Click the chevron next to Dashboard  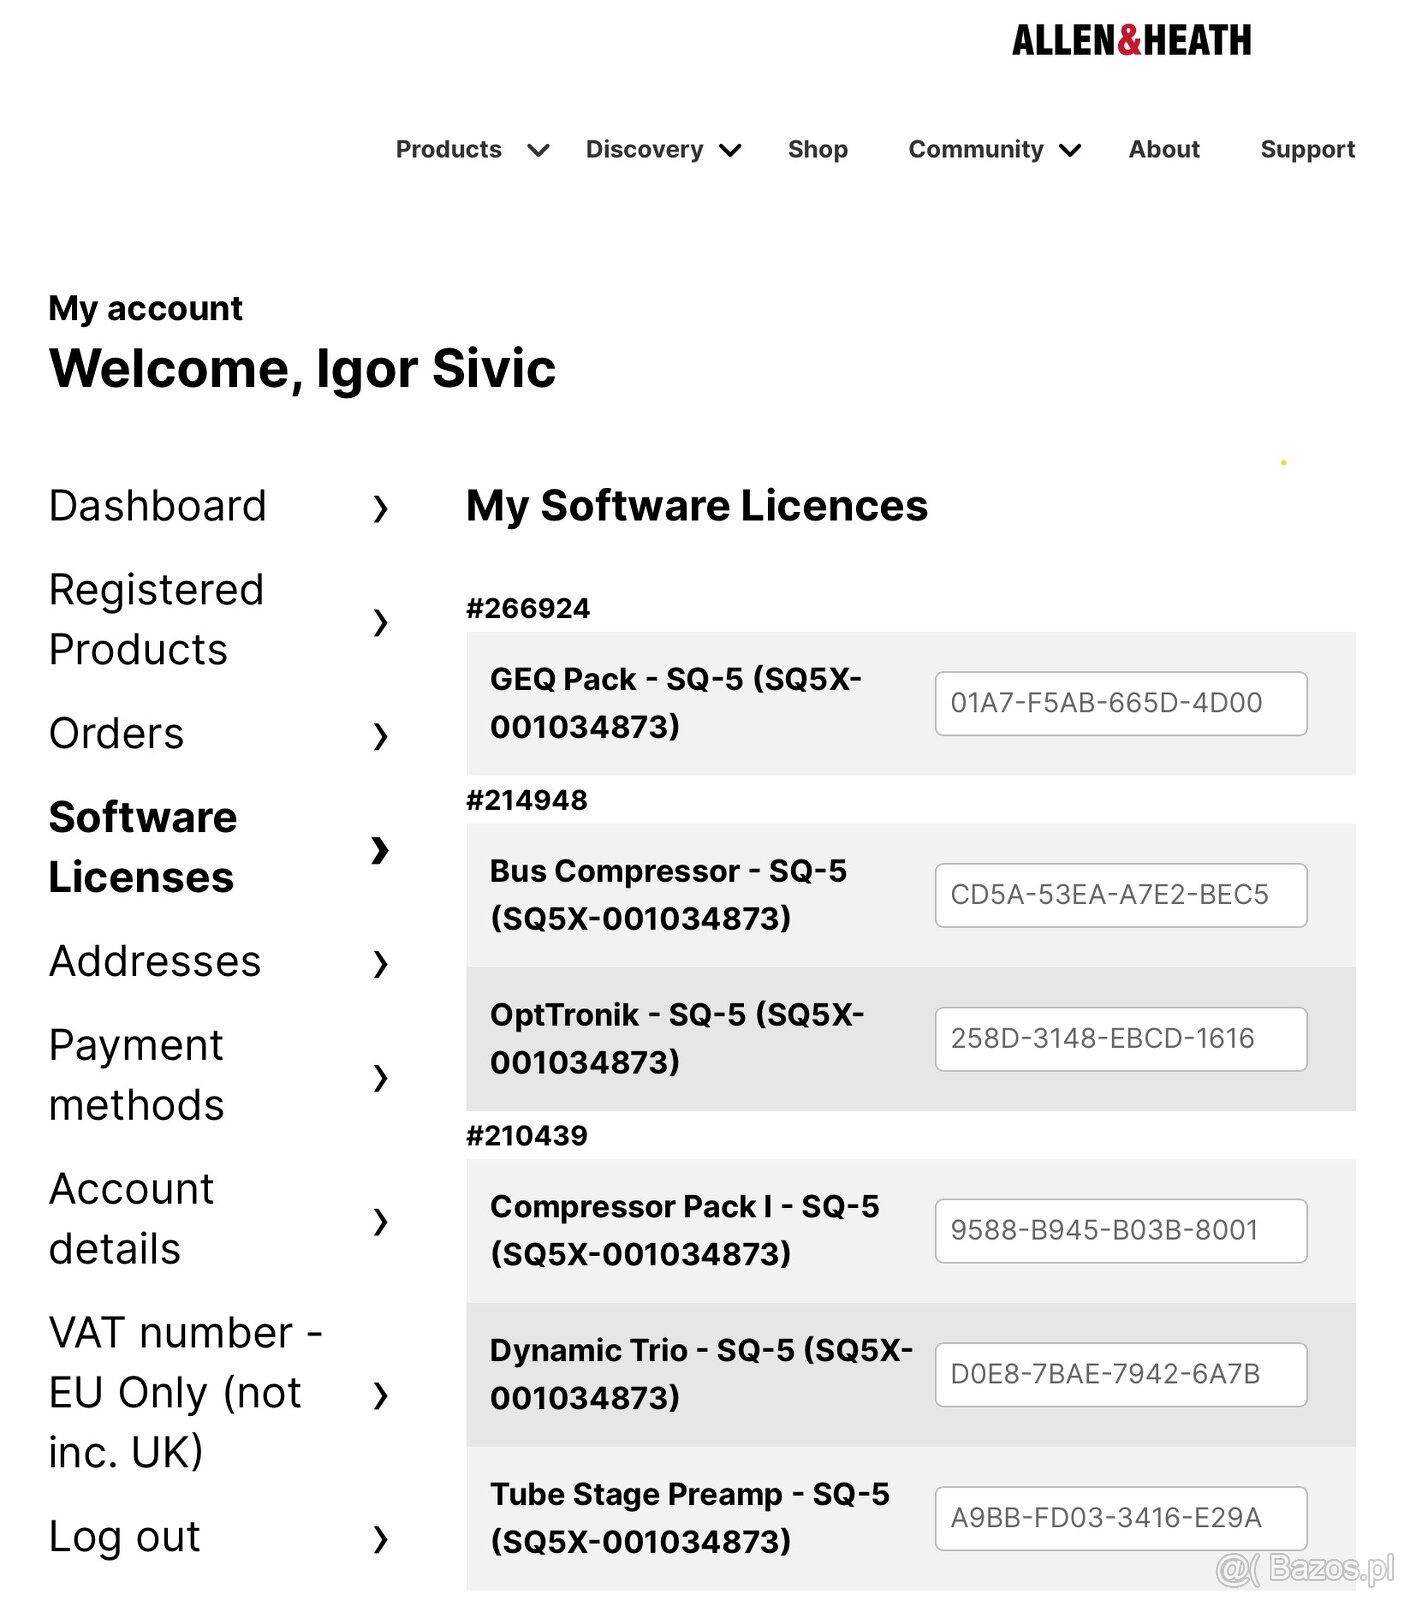[380, 508]
